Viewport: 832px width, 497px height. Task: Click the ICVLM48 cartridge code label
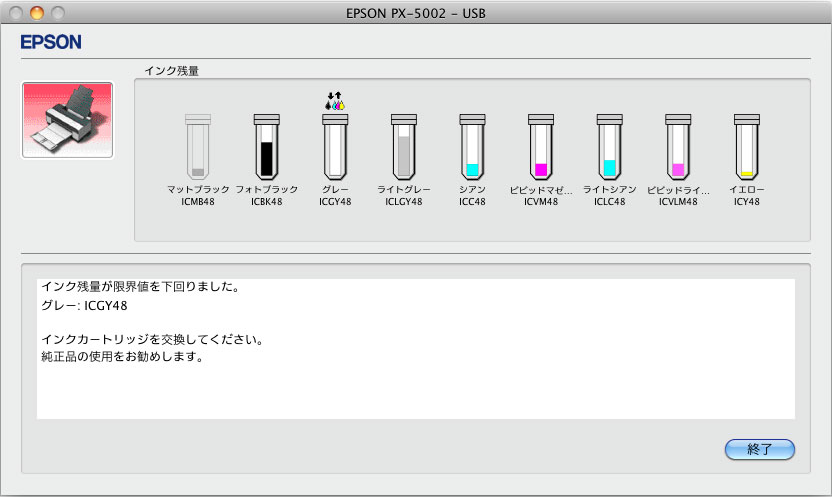tap(678, 202)
